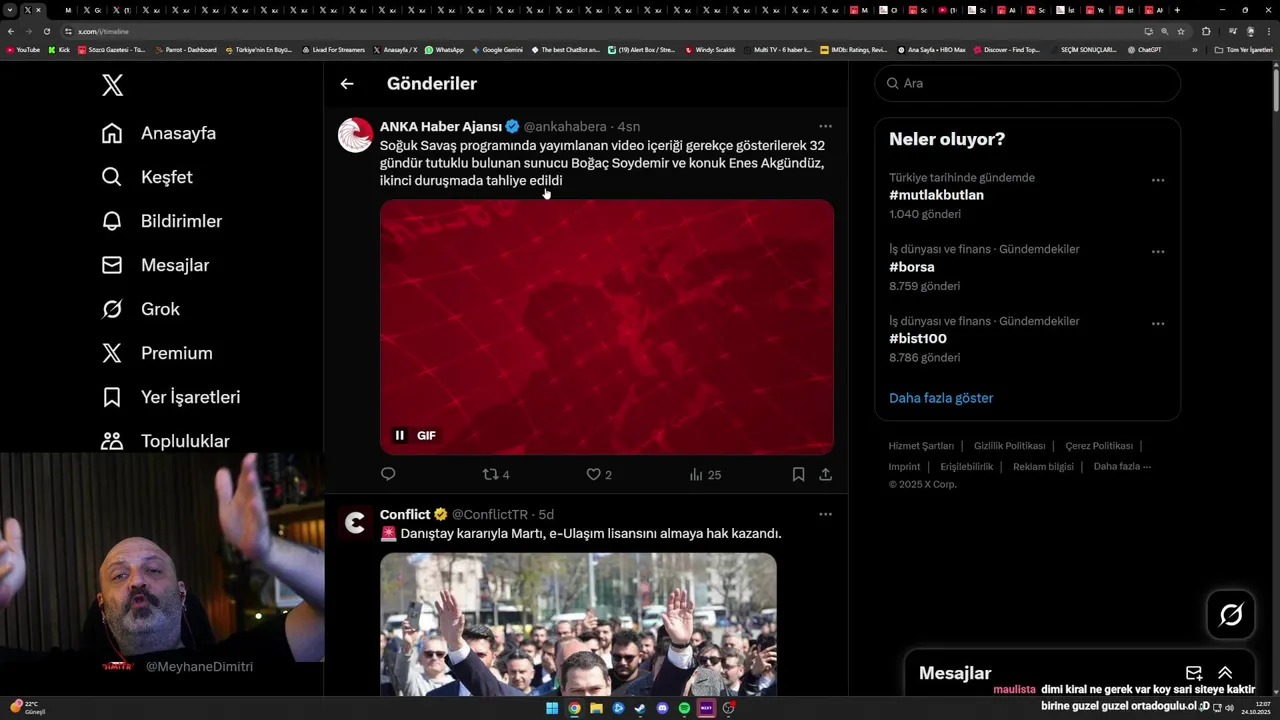1280x720 pixels.
Task: Click Daha fazla göster link
Action: [x=941, y=398]
